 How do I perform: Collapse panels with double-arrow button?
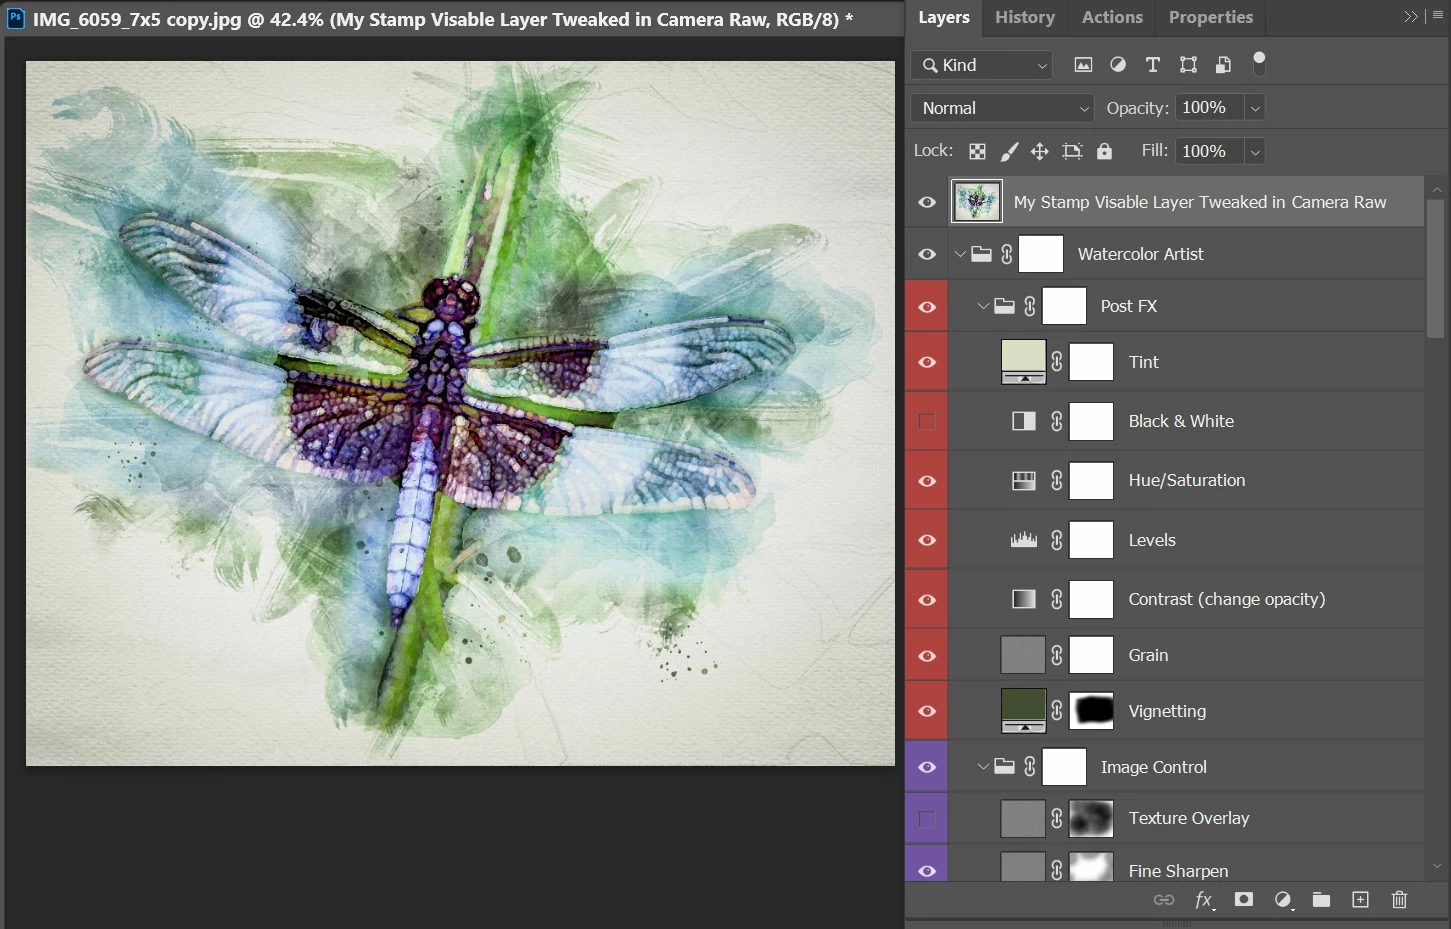[1410, 17]
